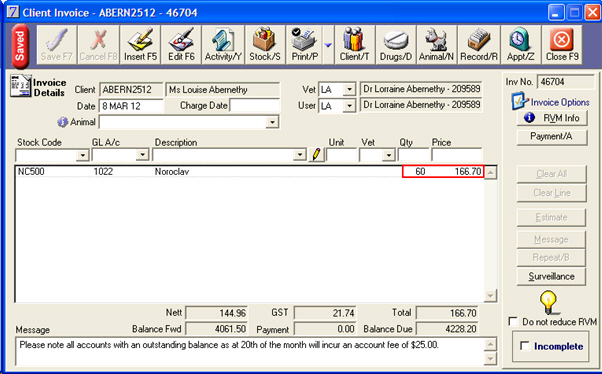Click the Edit F6 toolbar icon
Viewport: 602px width, 374px height.
(181, 45)
